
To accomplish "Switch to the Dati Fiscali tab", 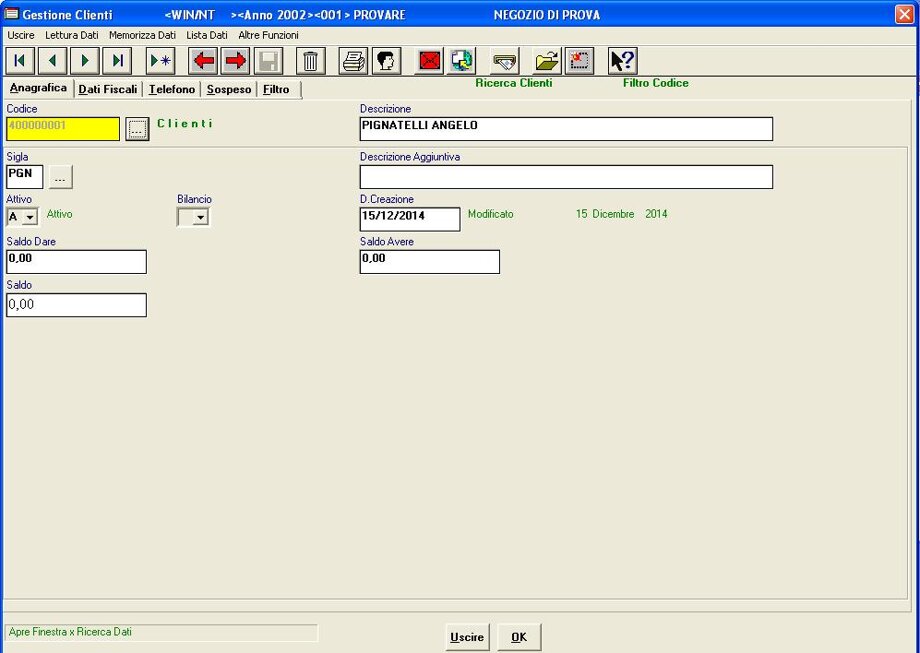I will pyautogui.click(x=108, y=90).
